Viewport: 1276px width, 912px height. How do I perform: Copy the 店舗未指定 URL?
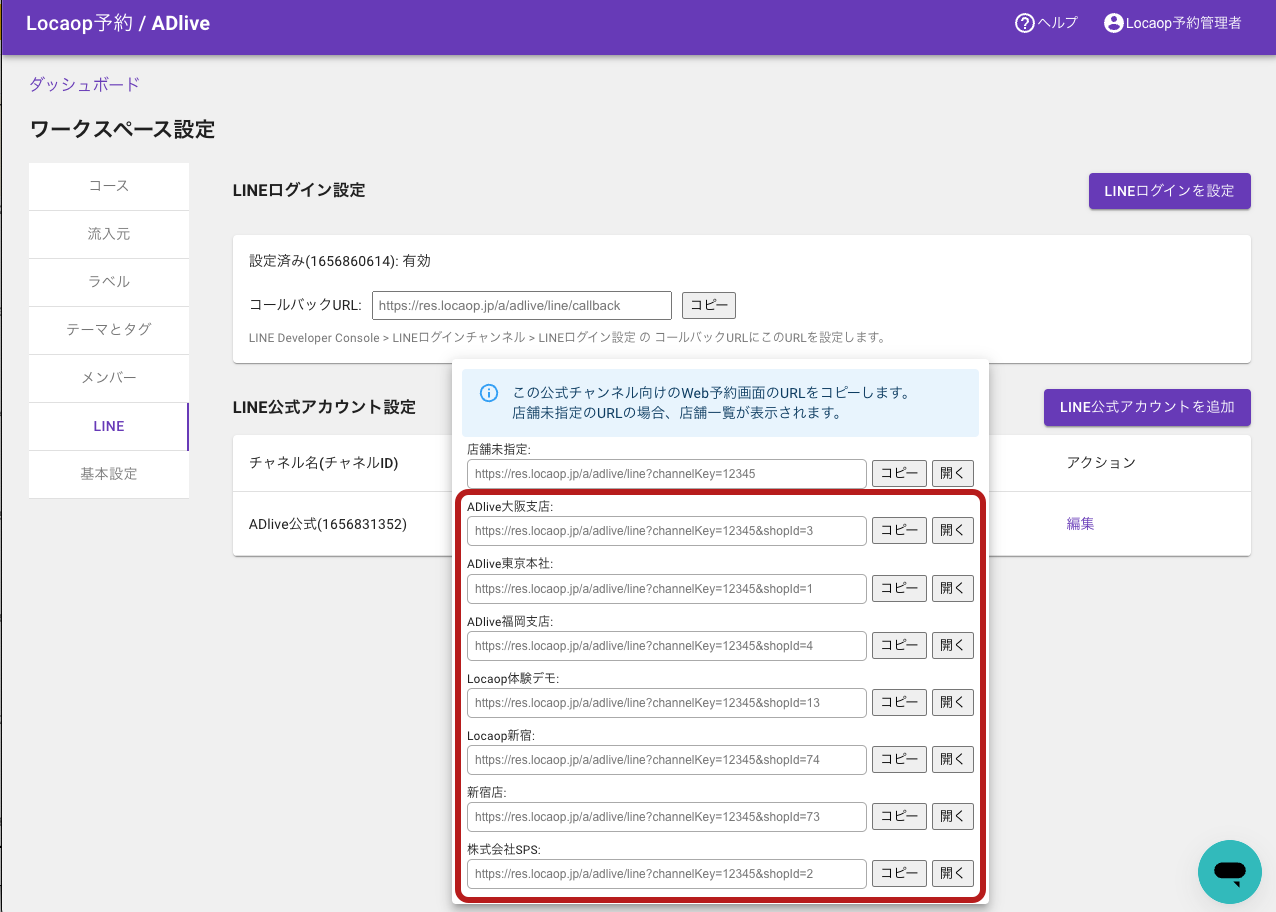899,474
